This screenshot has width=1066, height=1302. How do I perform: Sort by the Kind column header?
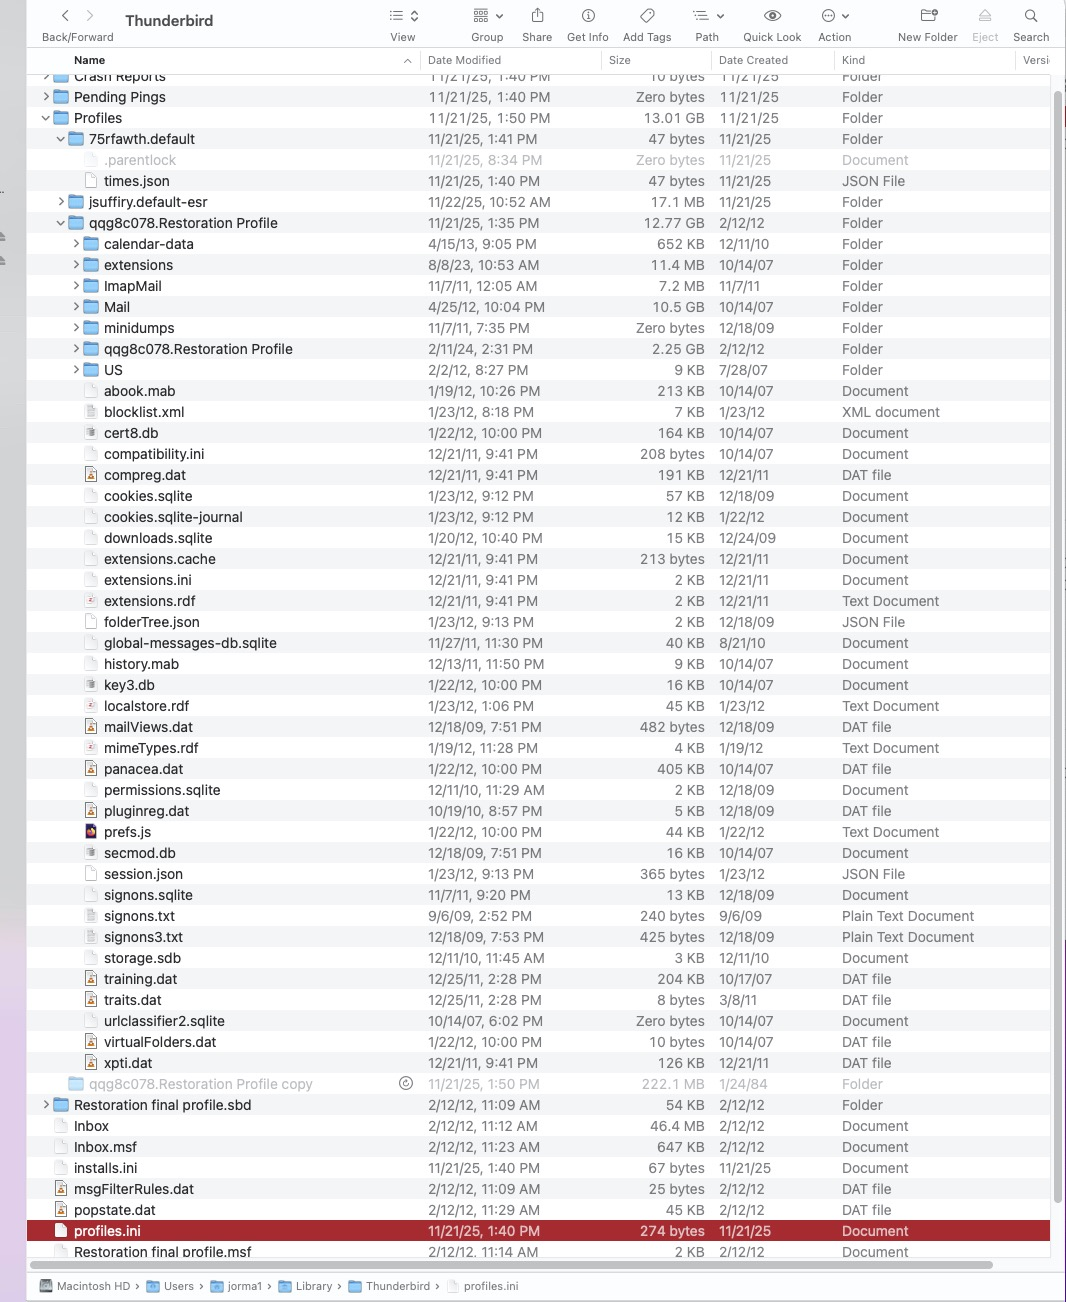(853, 60)
